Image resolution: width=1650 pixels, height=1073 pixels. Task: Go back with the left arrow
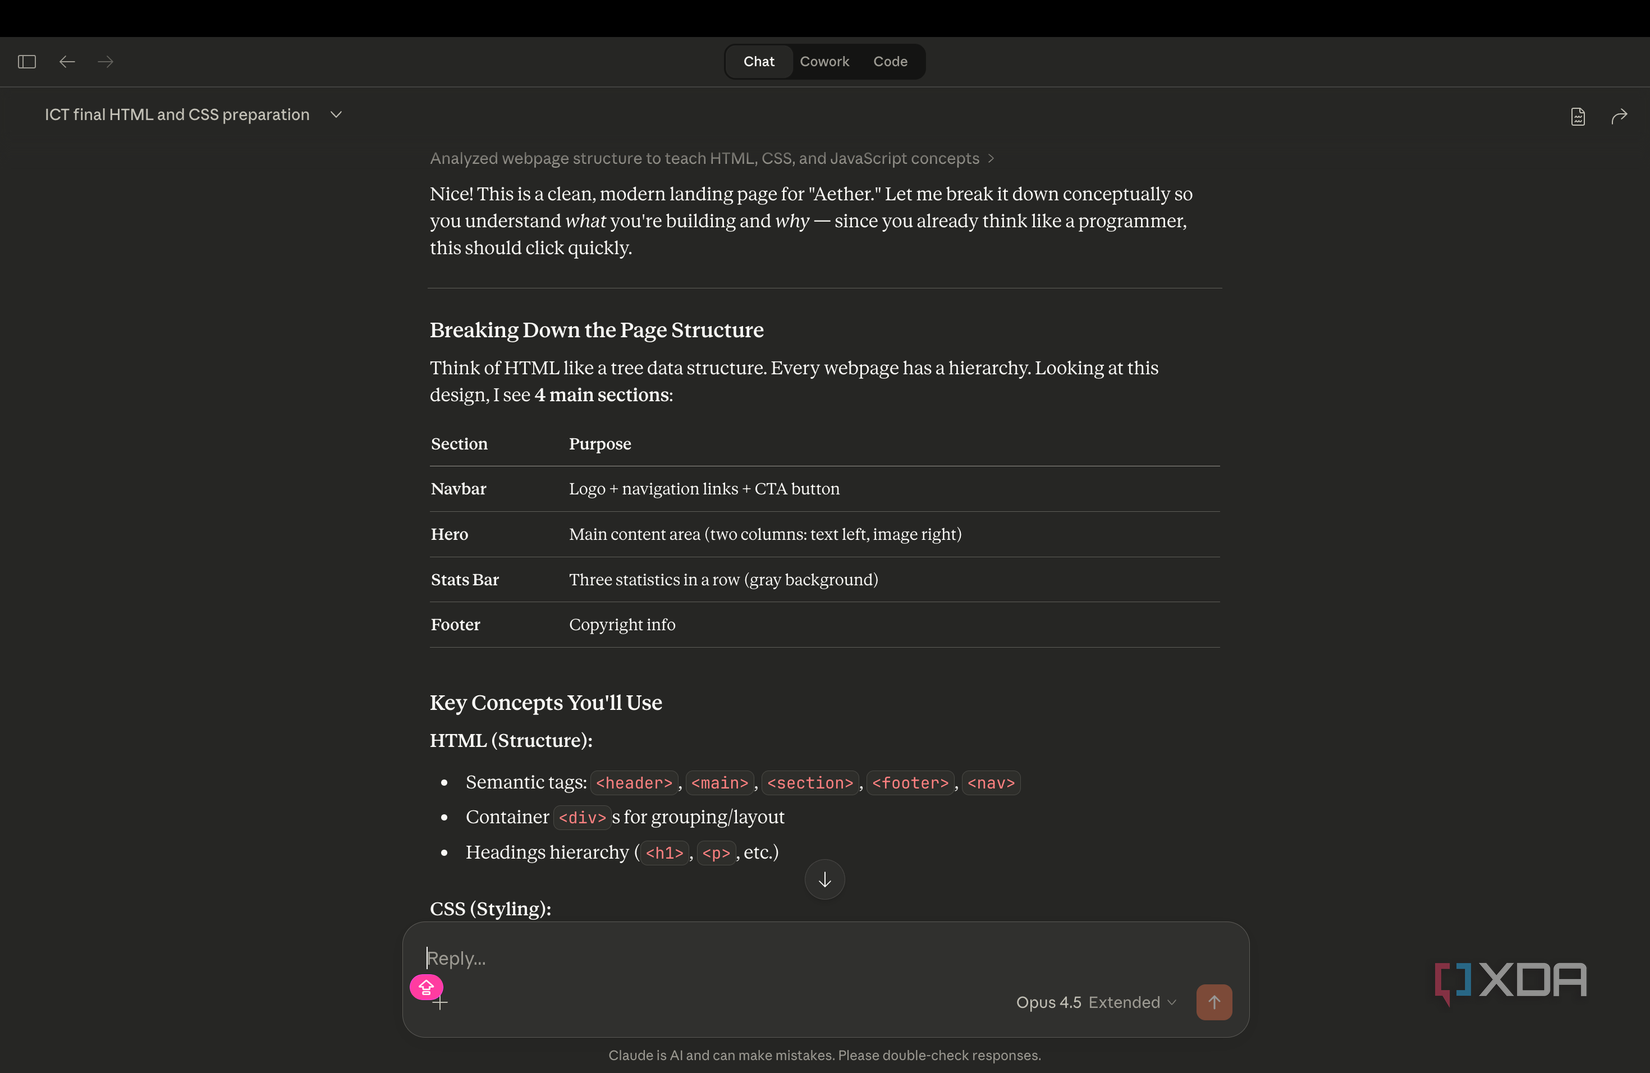[67, 62]
